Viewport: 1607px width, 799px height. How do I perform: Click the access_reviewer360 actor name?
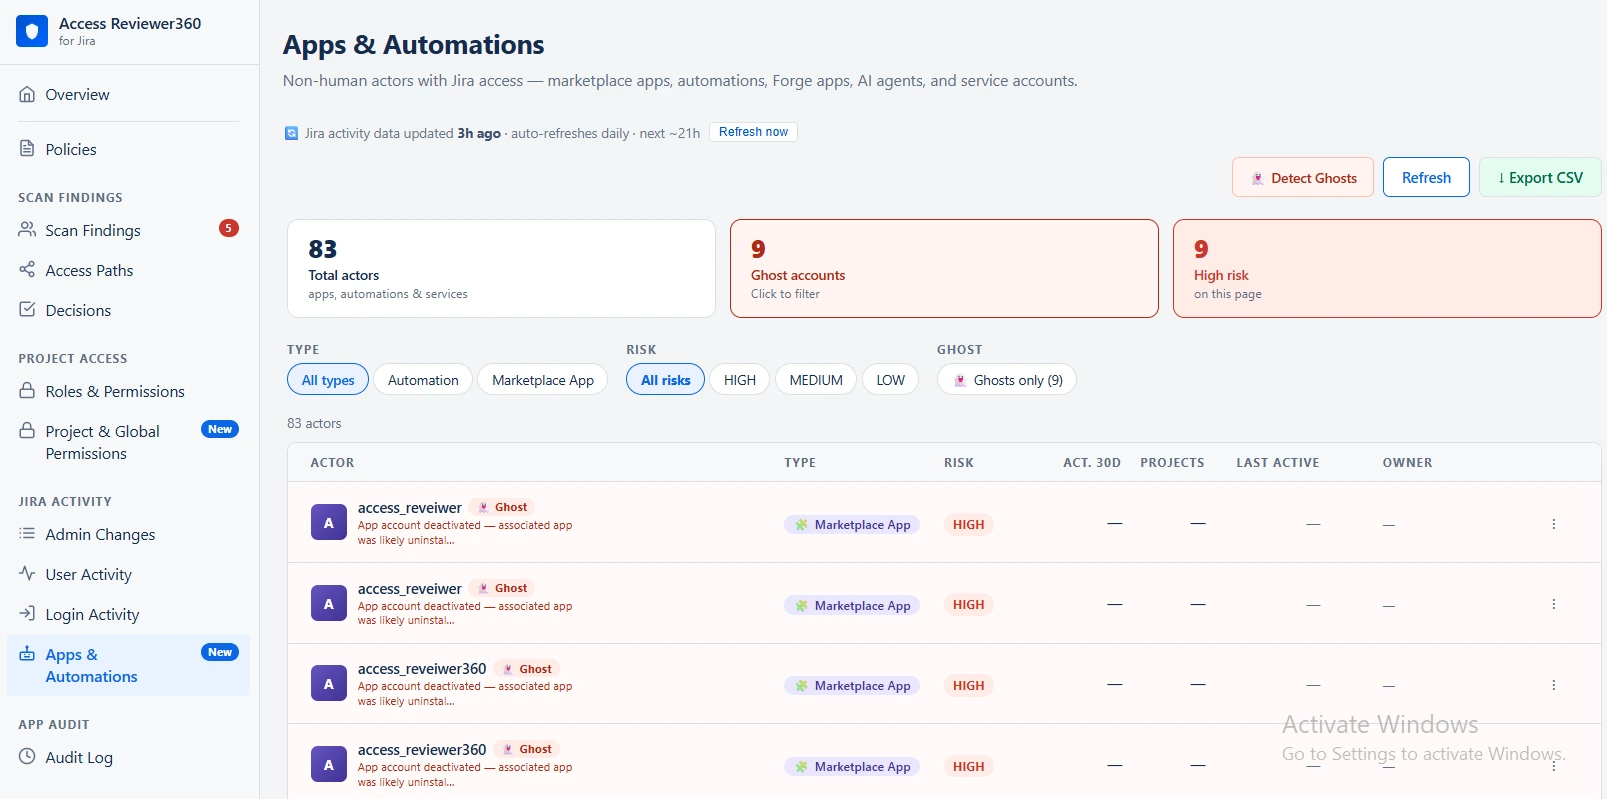click(422, 749)
